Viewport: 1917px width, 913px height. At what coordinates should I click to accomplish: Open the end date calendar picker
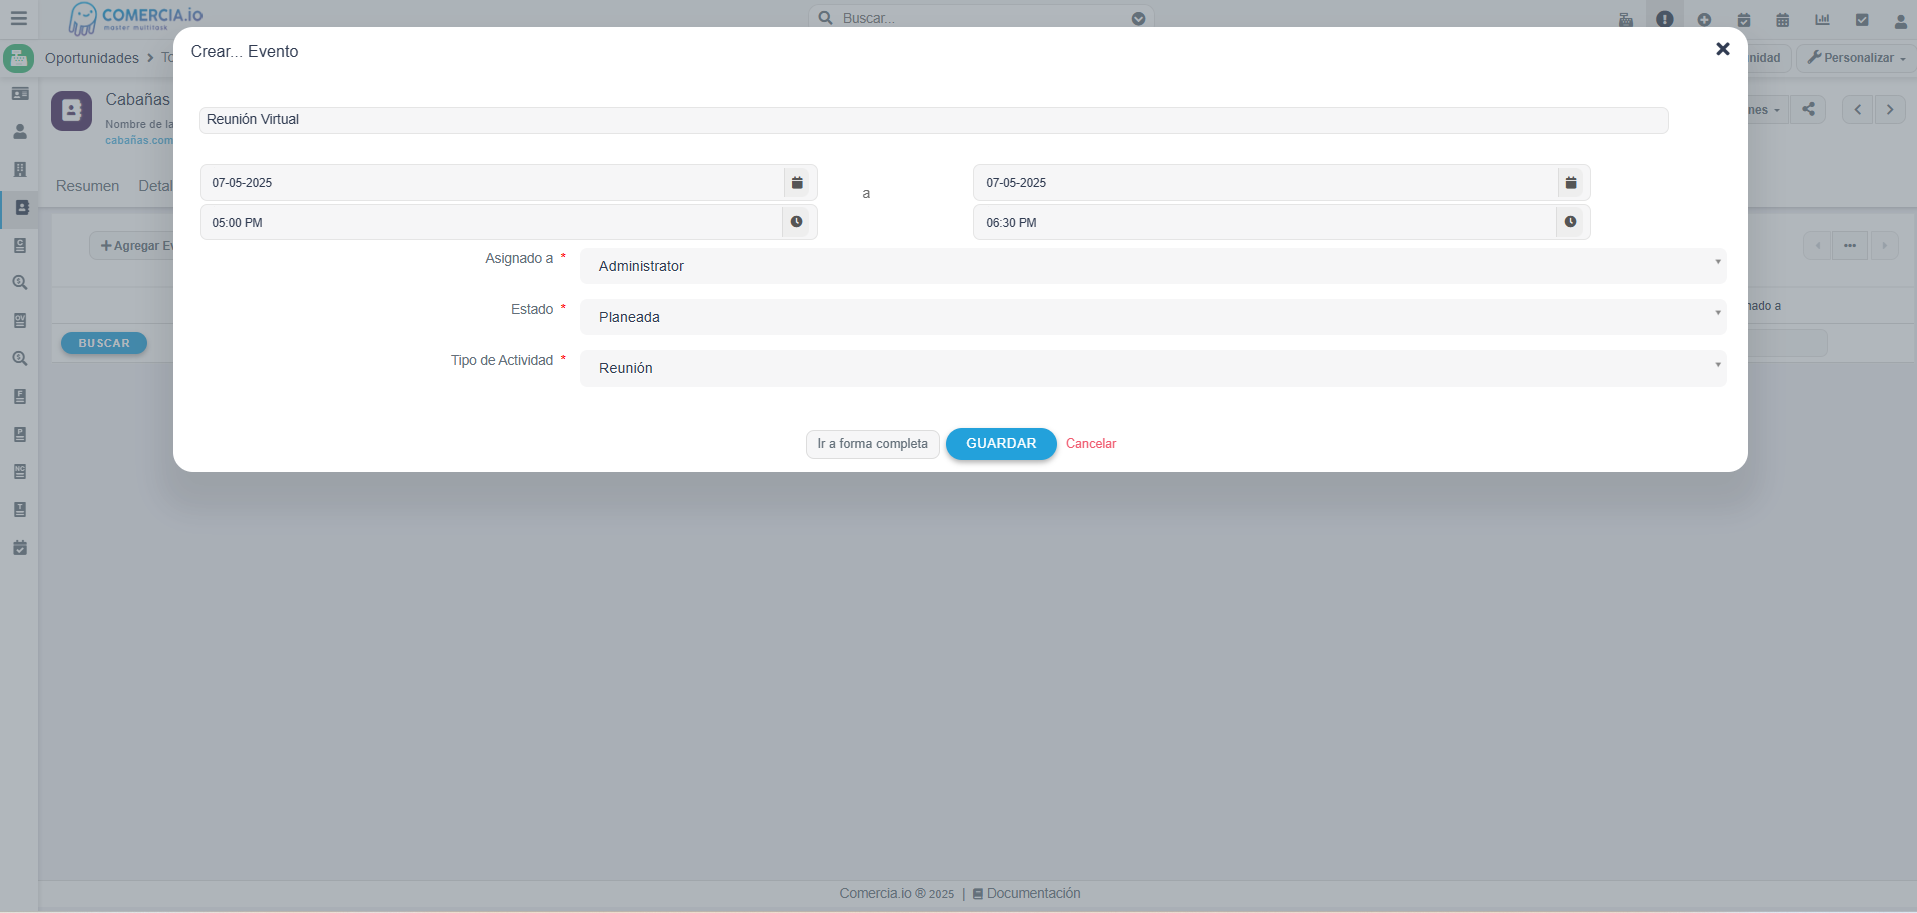[x=1571, y=183]
